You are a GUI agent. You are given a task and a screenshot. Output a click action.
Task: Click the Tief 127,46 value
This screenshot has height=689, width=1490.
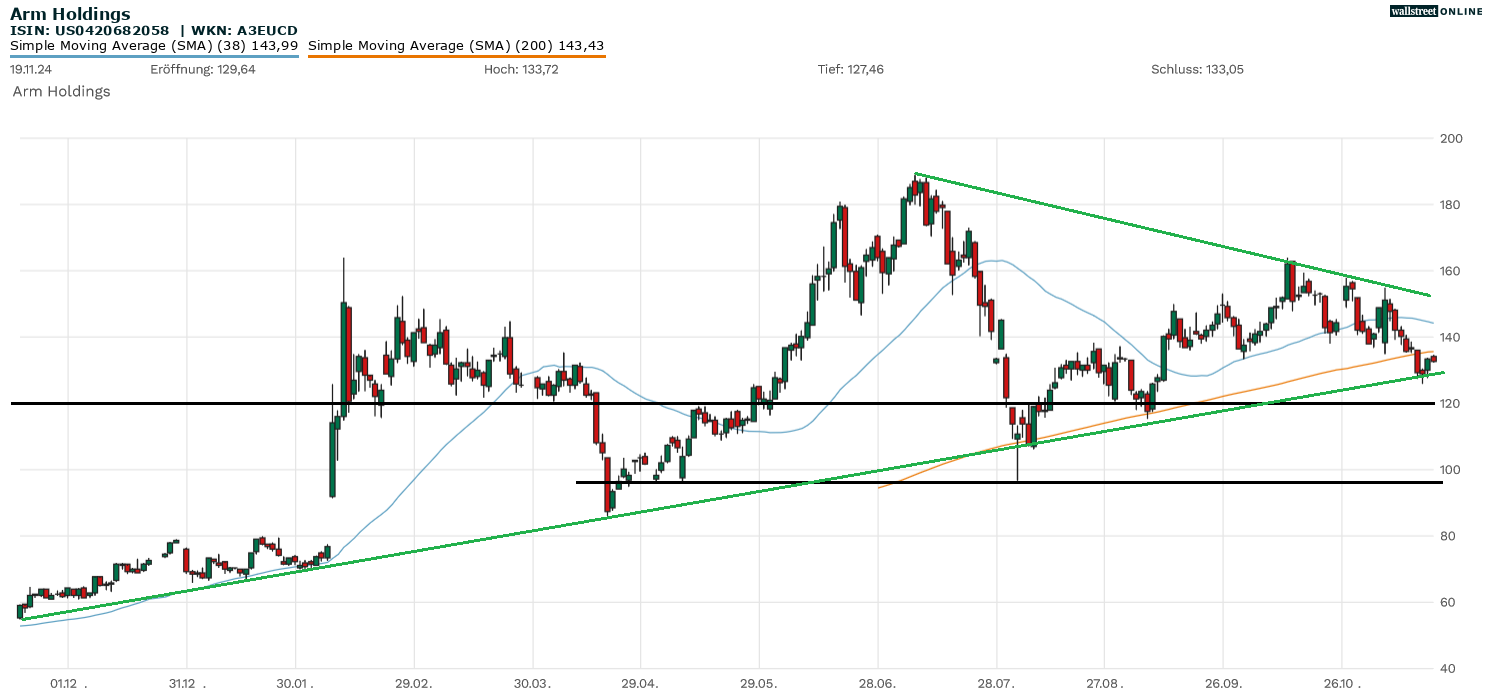[x=850, y=69]
